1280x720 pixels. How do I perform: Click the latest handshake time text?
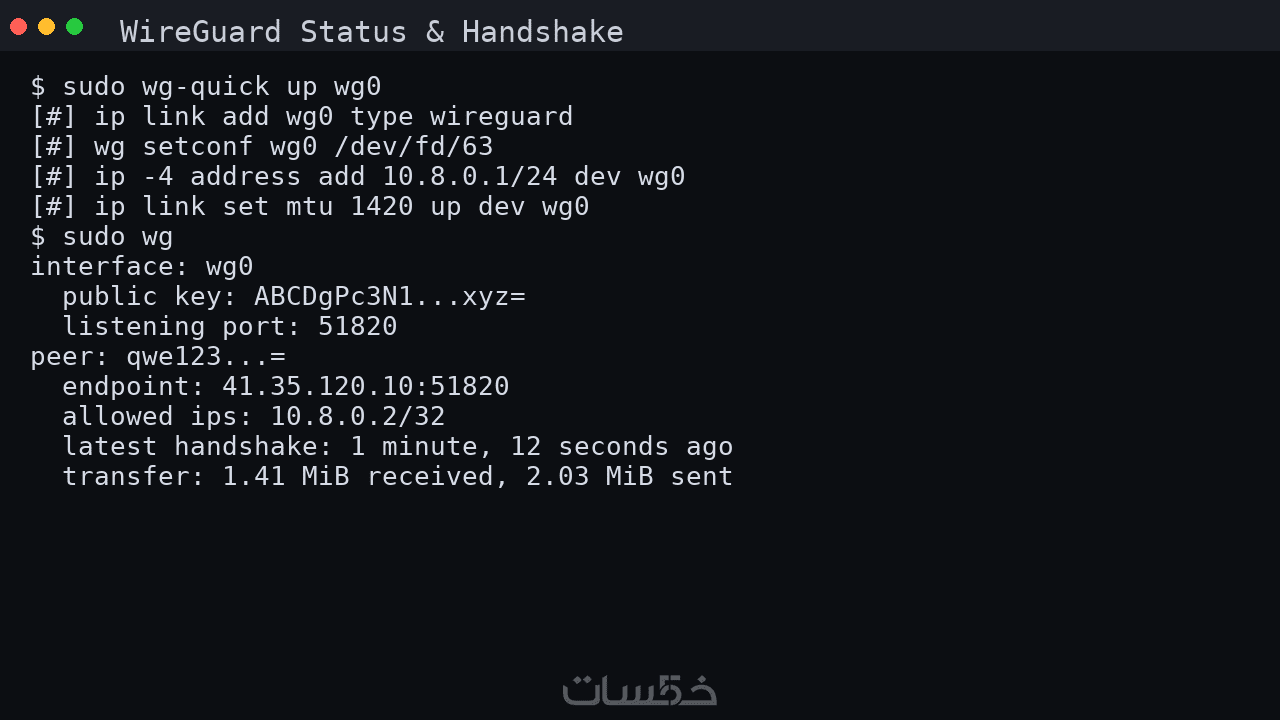coord(542,447)
